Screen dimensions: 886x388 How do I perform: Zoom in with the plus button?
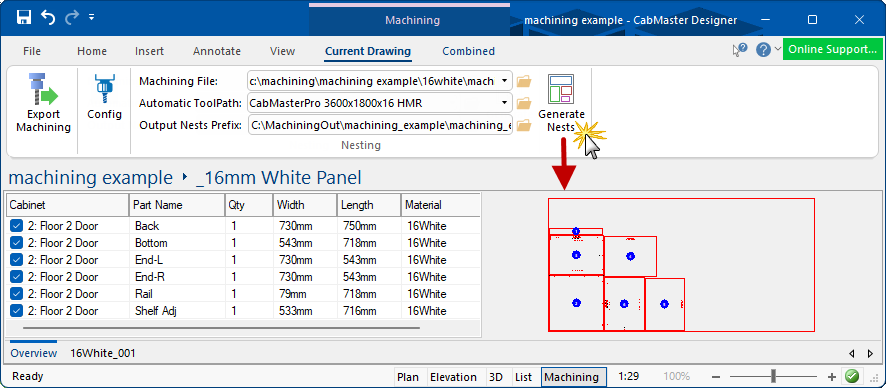coord(831,377)
